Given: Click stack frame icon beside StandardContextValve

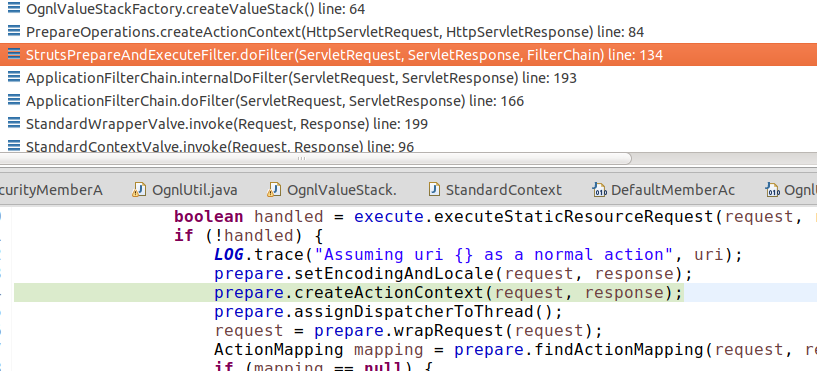Looking at the screenshot, I should coord(15,145).
